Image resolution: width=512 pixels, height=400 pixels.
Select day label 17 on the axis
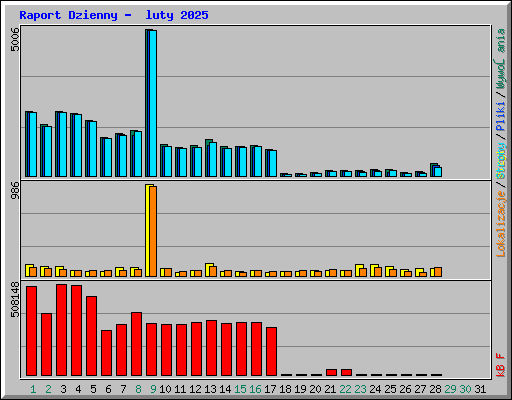coord(270,389)
